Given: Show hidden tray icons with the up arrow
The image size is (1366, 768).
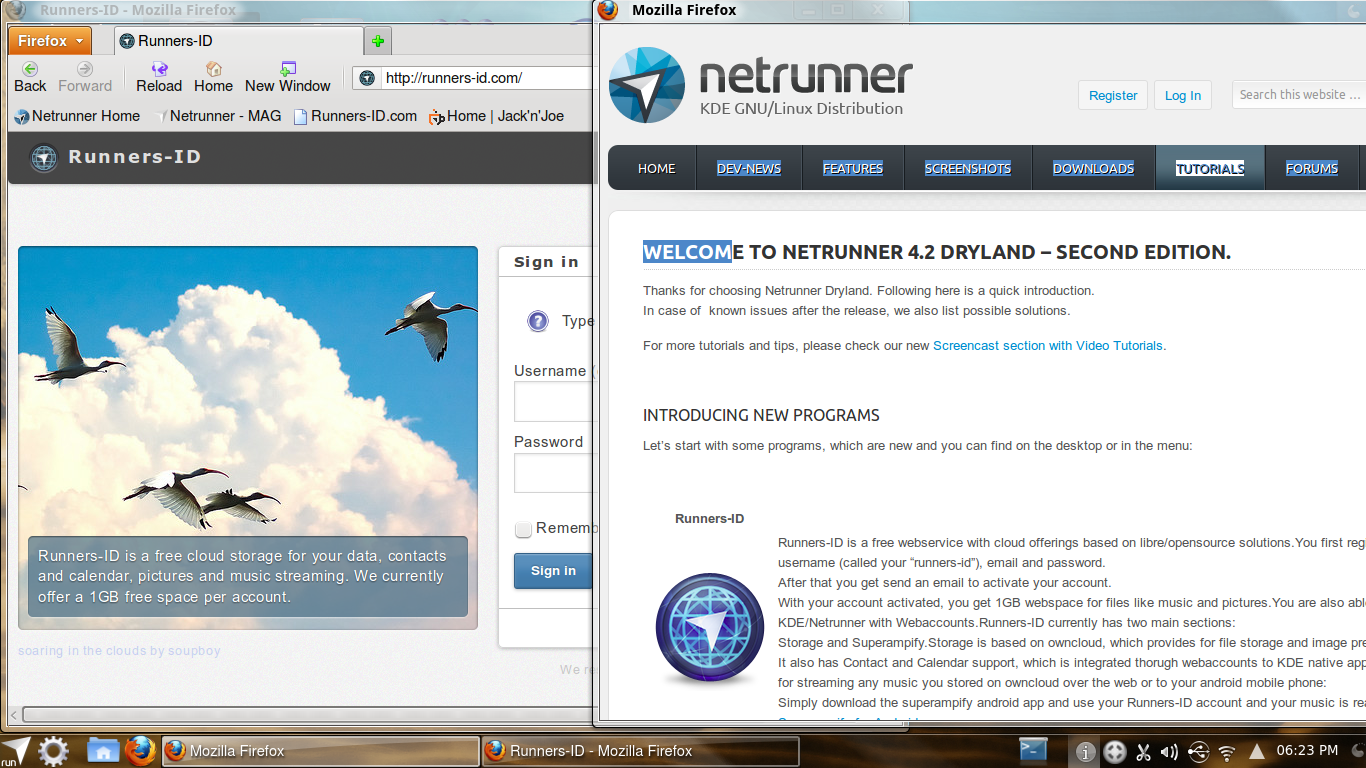Looking at the screenshot, I should pos(1255,751).
